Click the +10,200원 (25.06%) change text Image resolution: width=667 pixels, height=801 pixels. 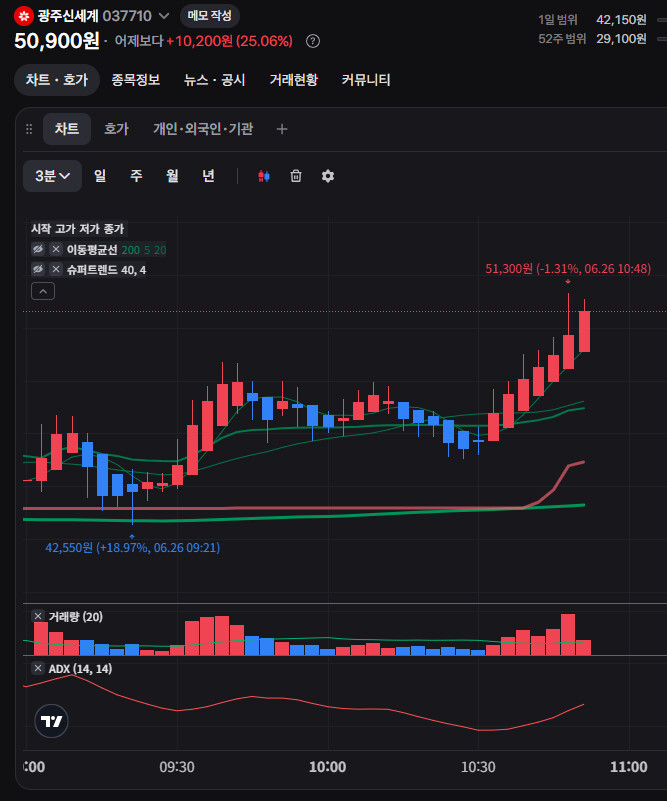point(229,41)
